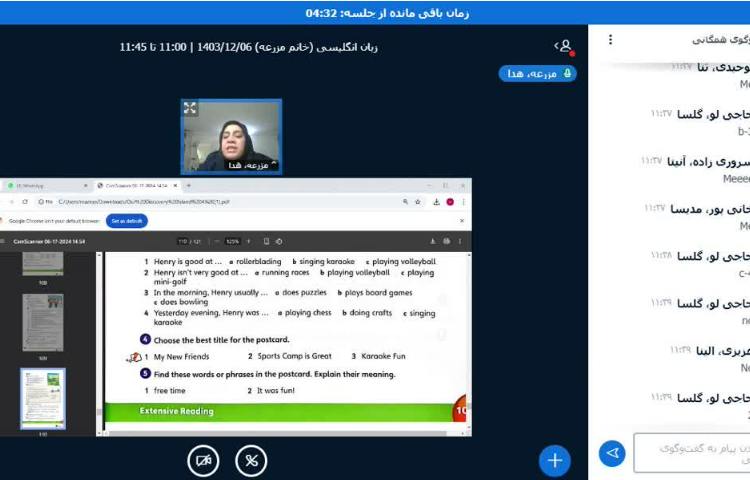Open the public chat options menu

pyautogui.click(x=611, y=40)
